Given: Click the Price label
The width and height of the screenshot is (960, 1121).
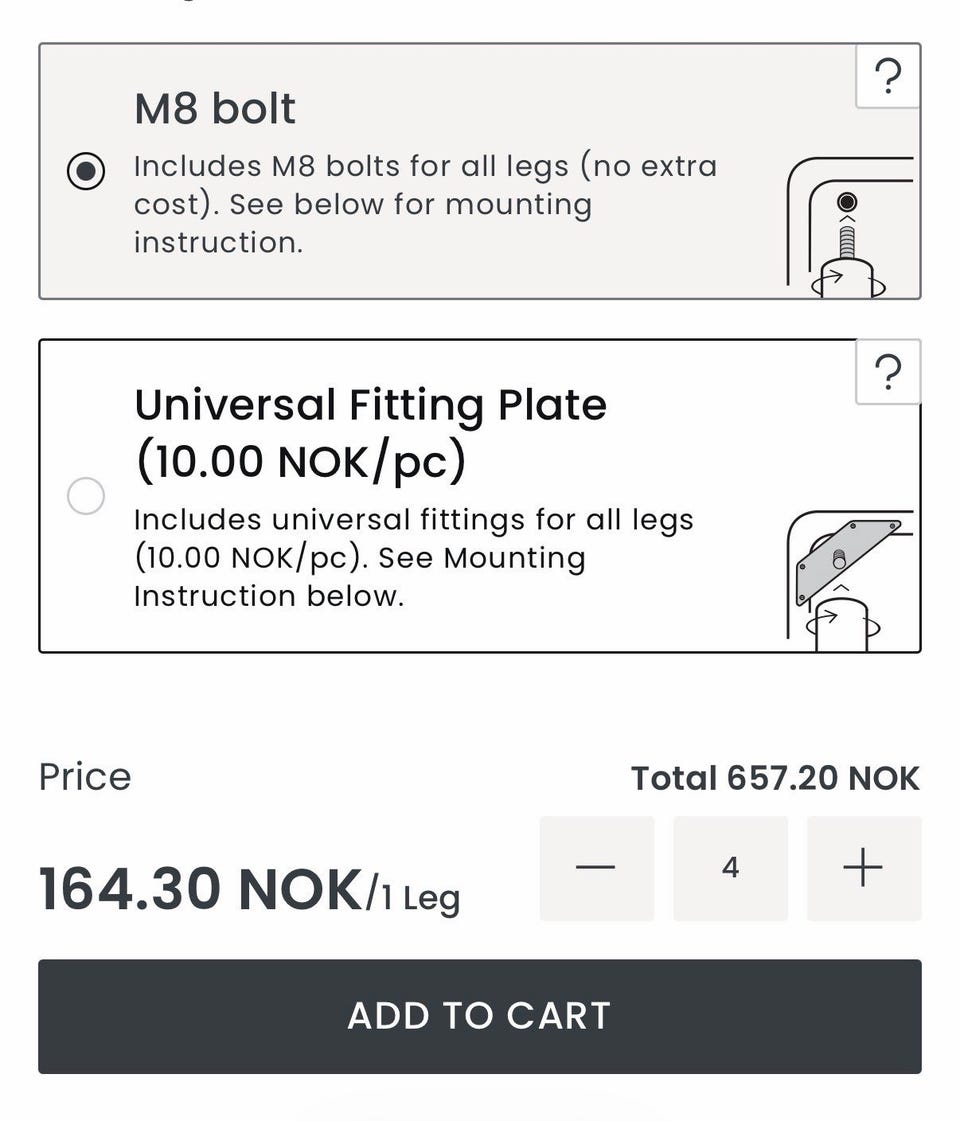Looking at the screenshot, I should (85, 777).
